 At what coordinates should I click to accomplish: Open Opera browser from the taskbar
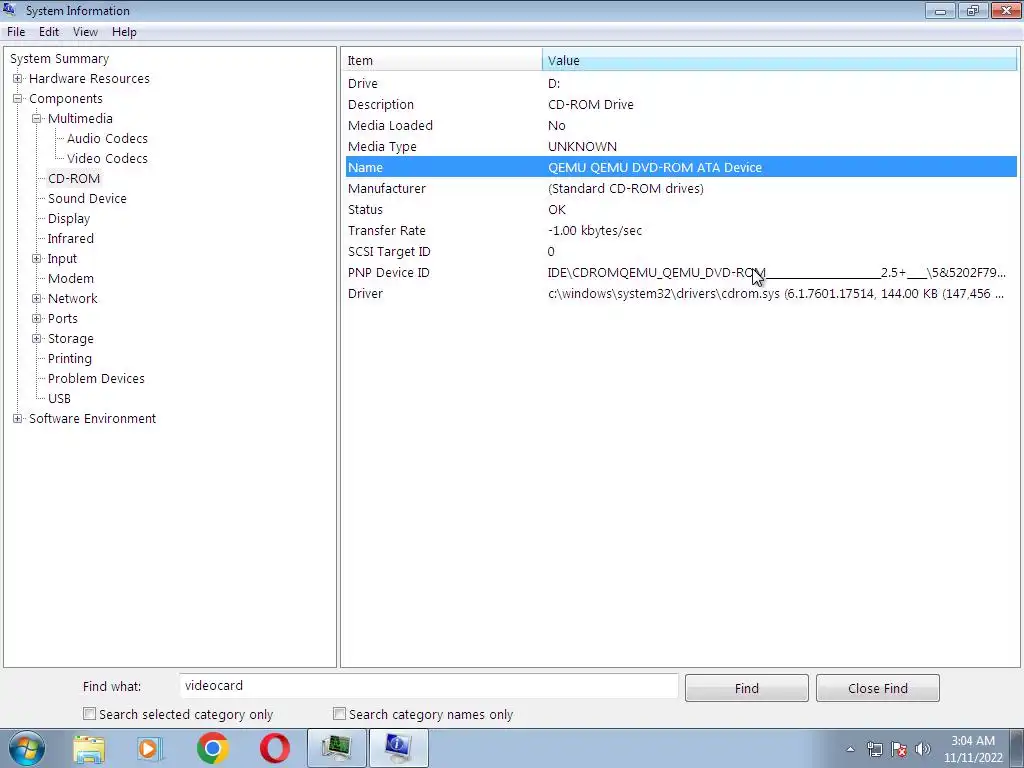(x=274, y=748)
